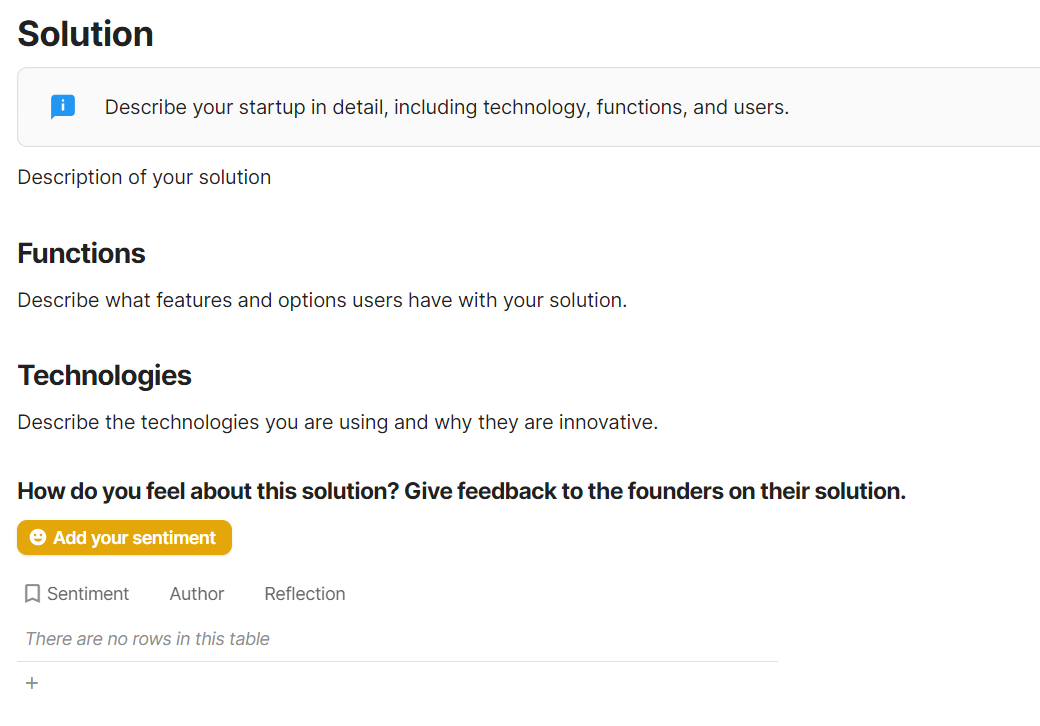Click the Solution page heading
The width and height of the screenshot is (1040, 726).
point(86,34)
